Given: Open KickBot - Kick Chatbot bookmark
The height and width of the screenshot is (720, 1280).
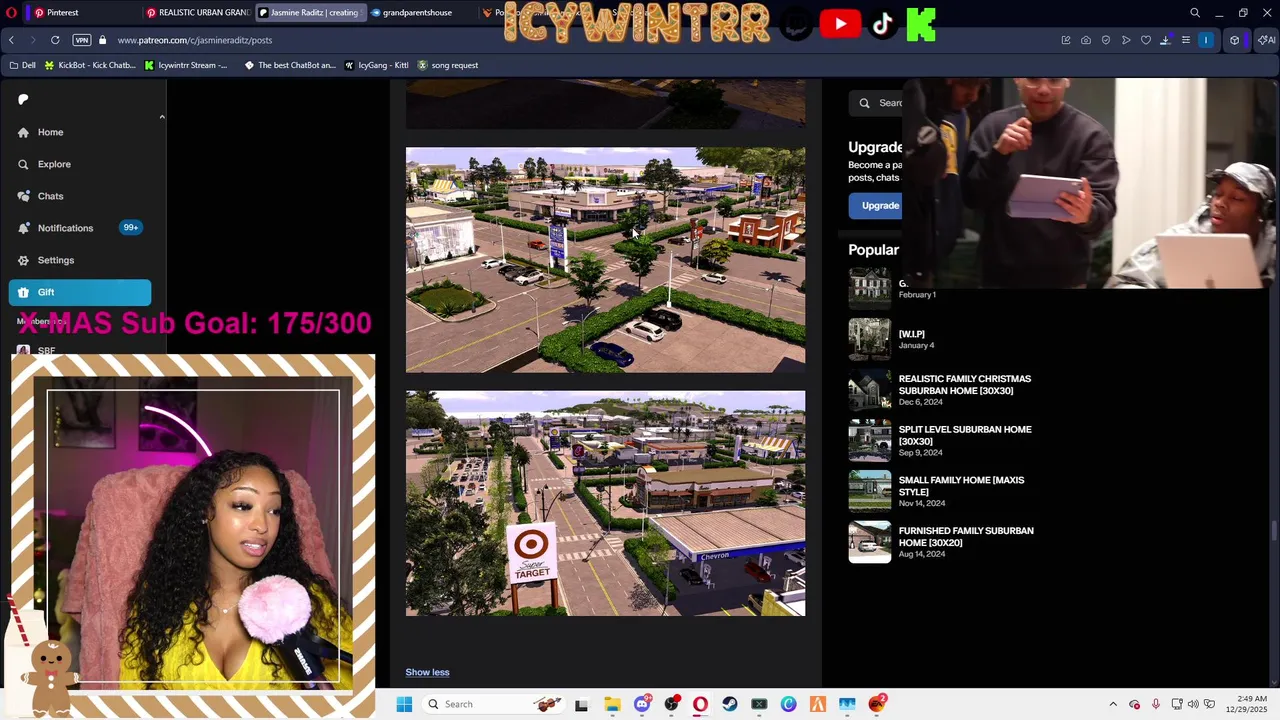Looking at the screenshot, I should 89,65.
